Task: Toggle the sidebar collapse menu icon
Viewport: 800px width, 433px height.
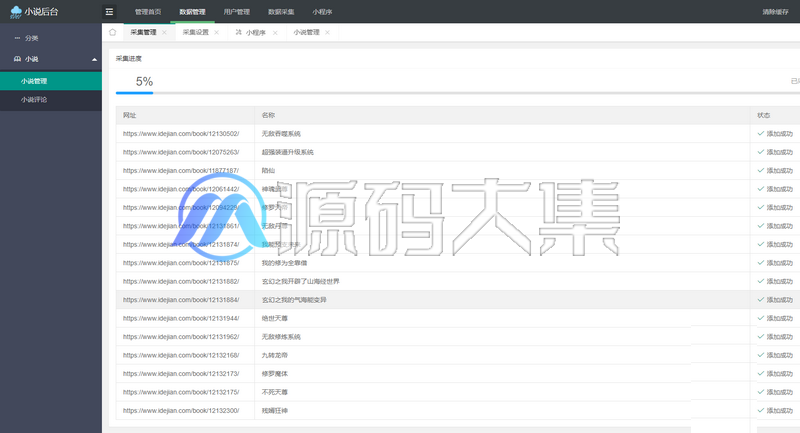Action: [x=109, y=12]
